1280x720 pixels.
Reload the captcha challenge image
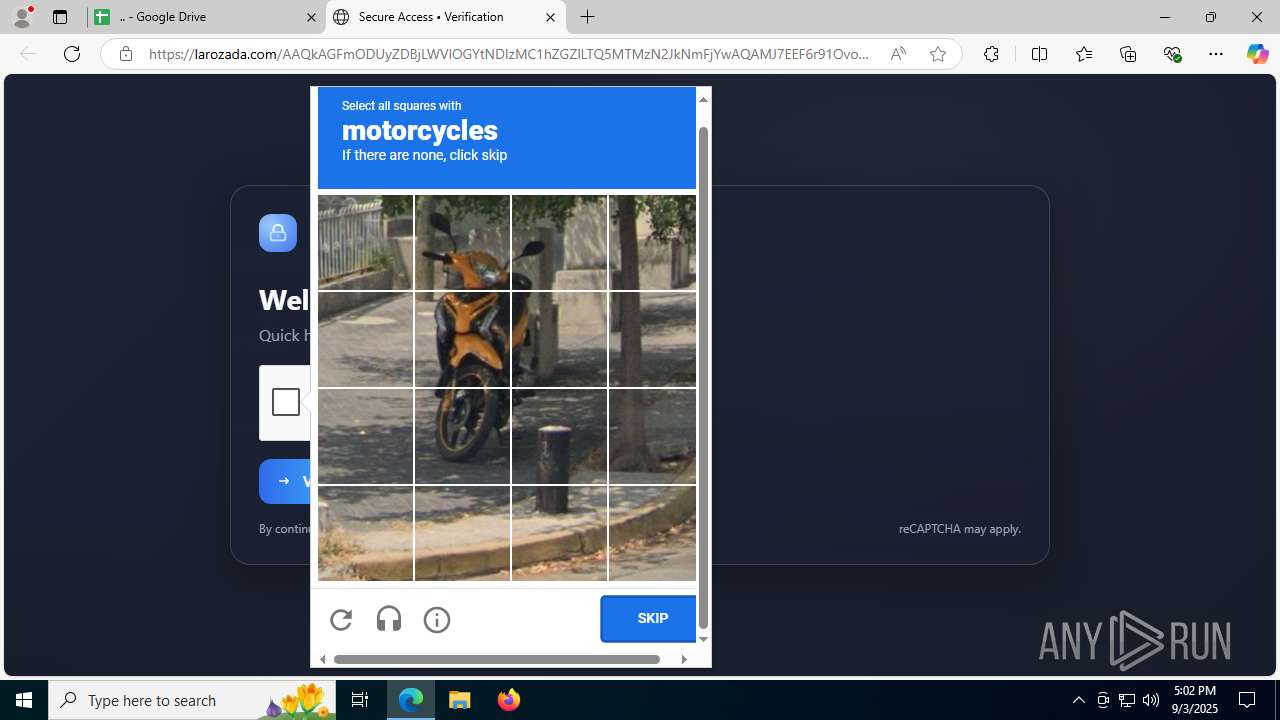click(x=341, y=619)
